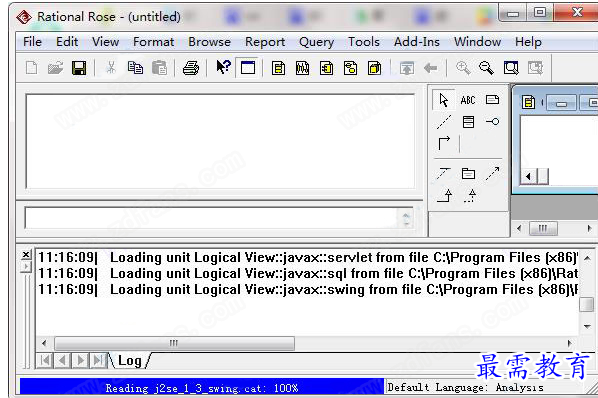Viewport: 598px width, 398px height.
Task: Zoom Out with the magnifier minus icon
Action: 487,68
